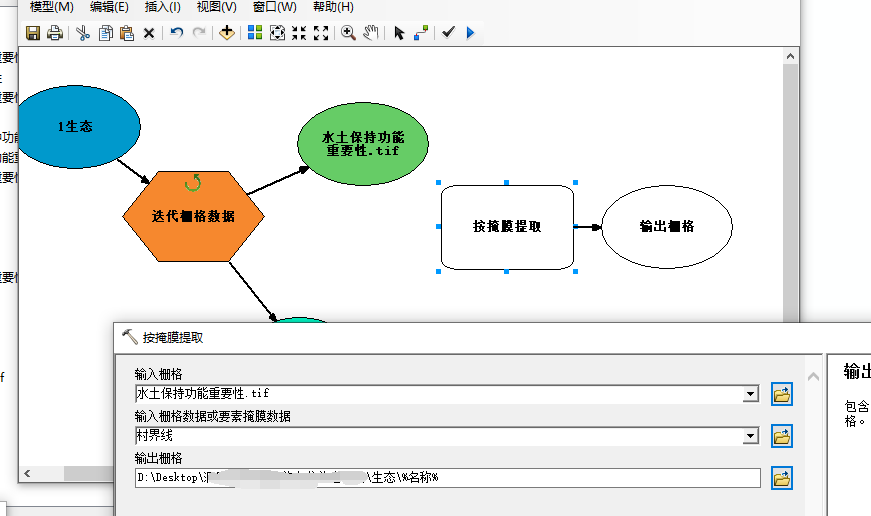Save the model with the floppy icon

click(x=33, y=33)
